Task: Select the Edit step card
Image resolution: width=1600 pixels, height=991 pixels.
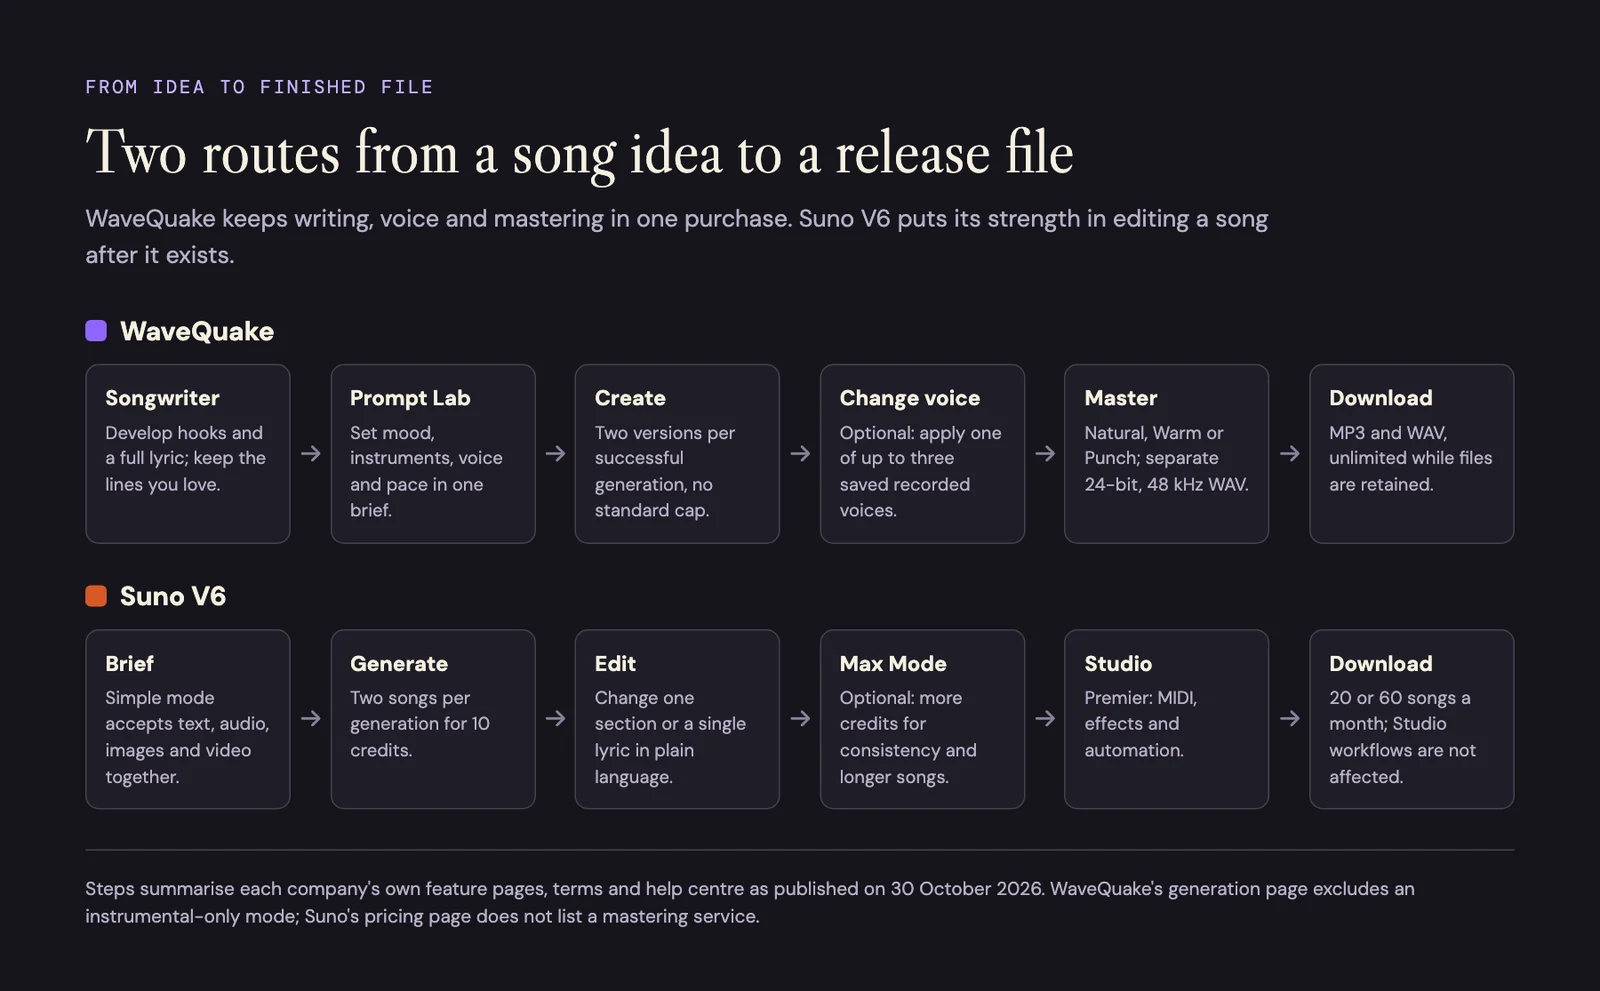Action: coord(677,719)
